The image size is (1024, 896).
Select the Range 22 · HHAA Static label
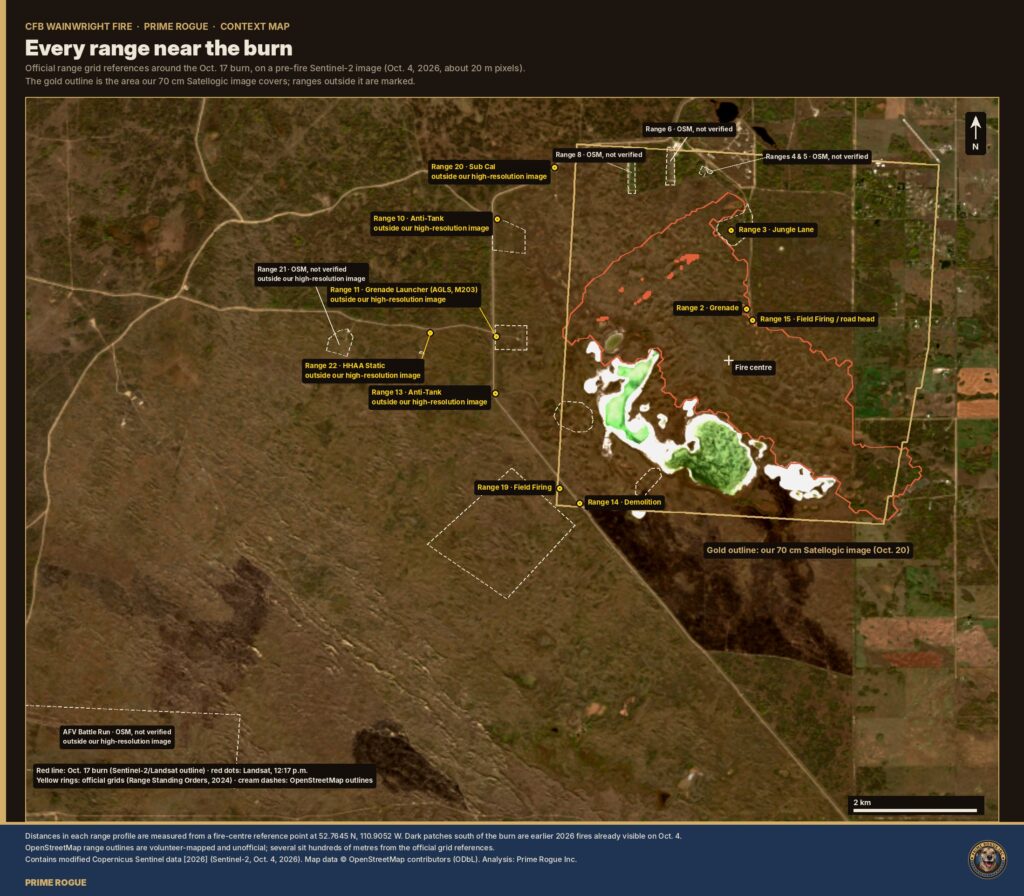click(362, 370)
